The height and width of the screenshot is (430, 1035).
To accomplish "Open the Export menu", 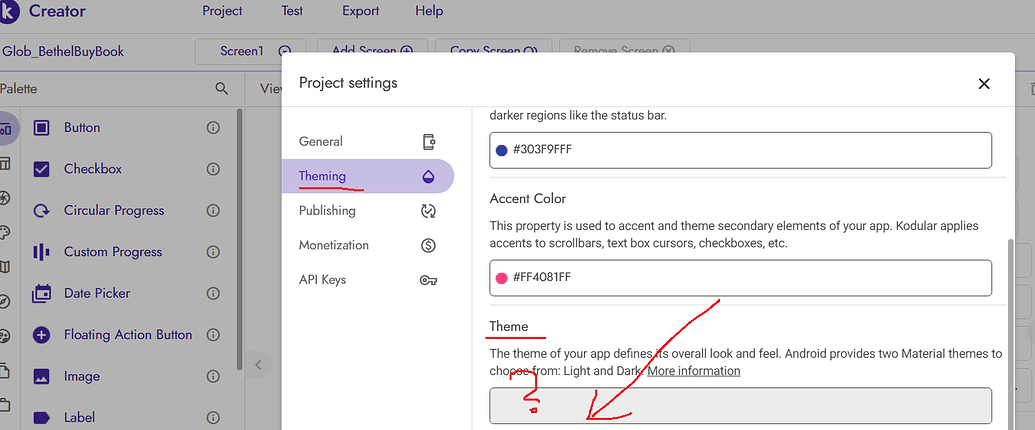I will 360,11.
